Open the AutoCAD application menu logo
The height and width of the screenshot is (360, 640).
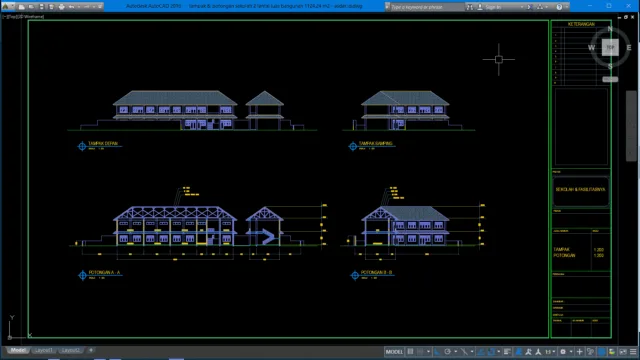click(6, 6)
